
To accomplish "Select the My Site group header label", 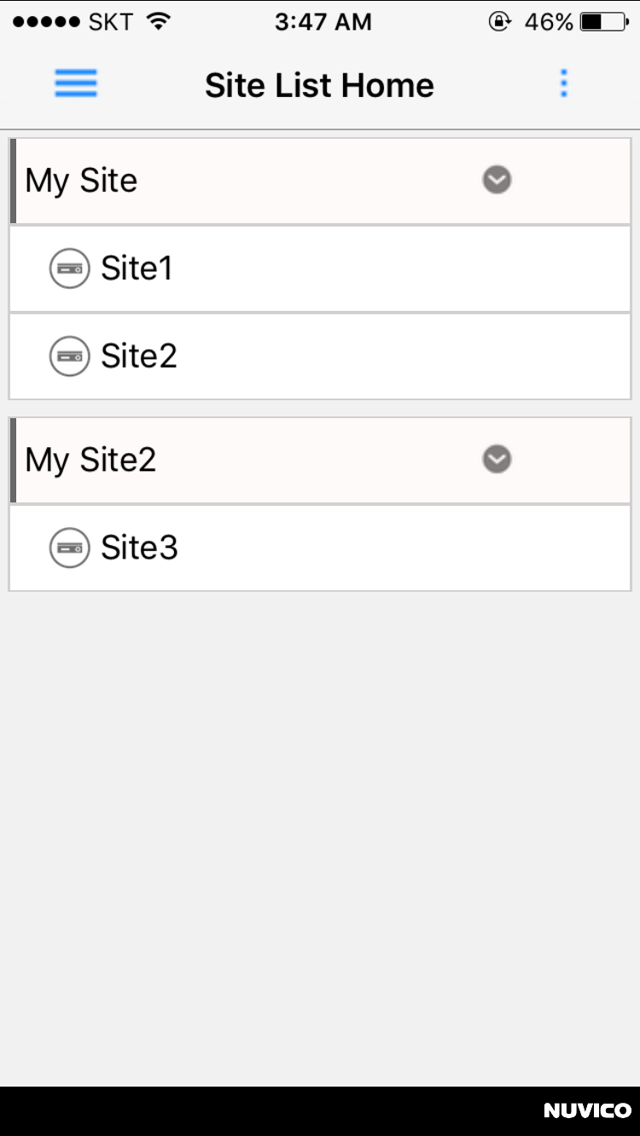I will point(82,181).
